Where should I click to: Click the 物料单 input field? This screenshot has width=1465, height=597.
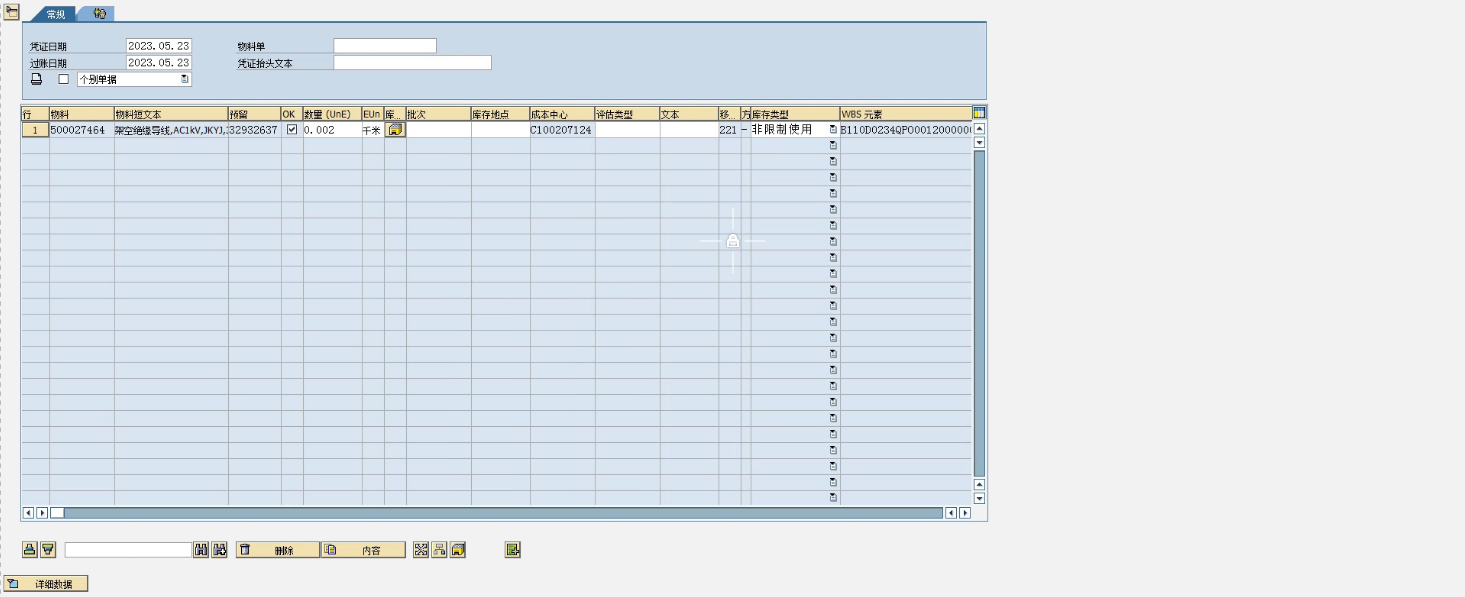point(384,46)
